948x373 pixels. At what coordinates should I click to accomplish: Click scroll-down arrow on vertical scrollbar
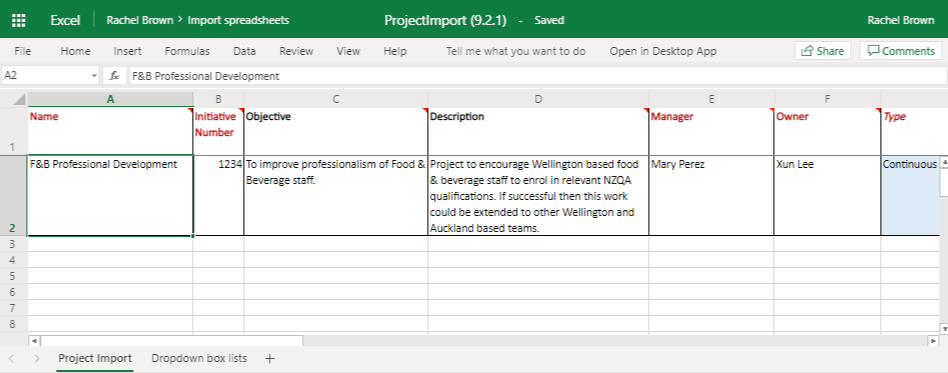tap(944, 329)
